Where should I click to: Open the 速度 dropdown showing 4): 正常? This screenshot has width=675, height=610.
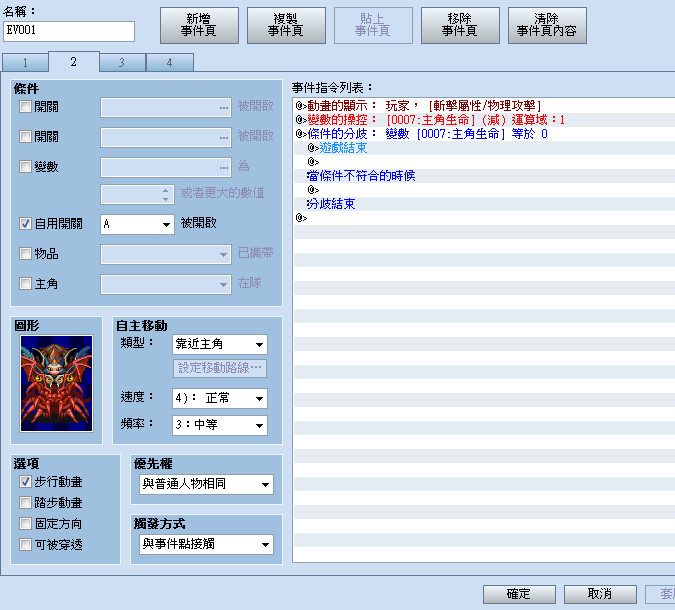(220, 398)
